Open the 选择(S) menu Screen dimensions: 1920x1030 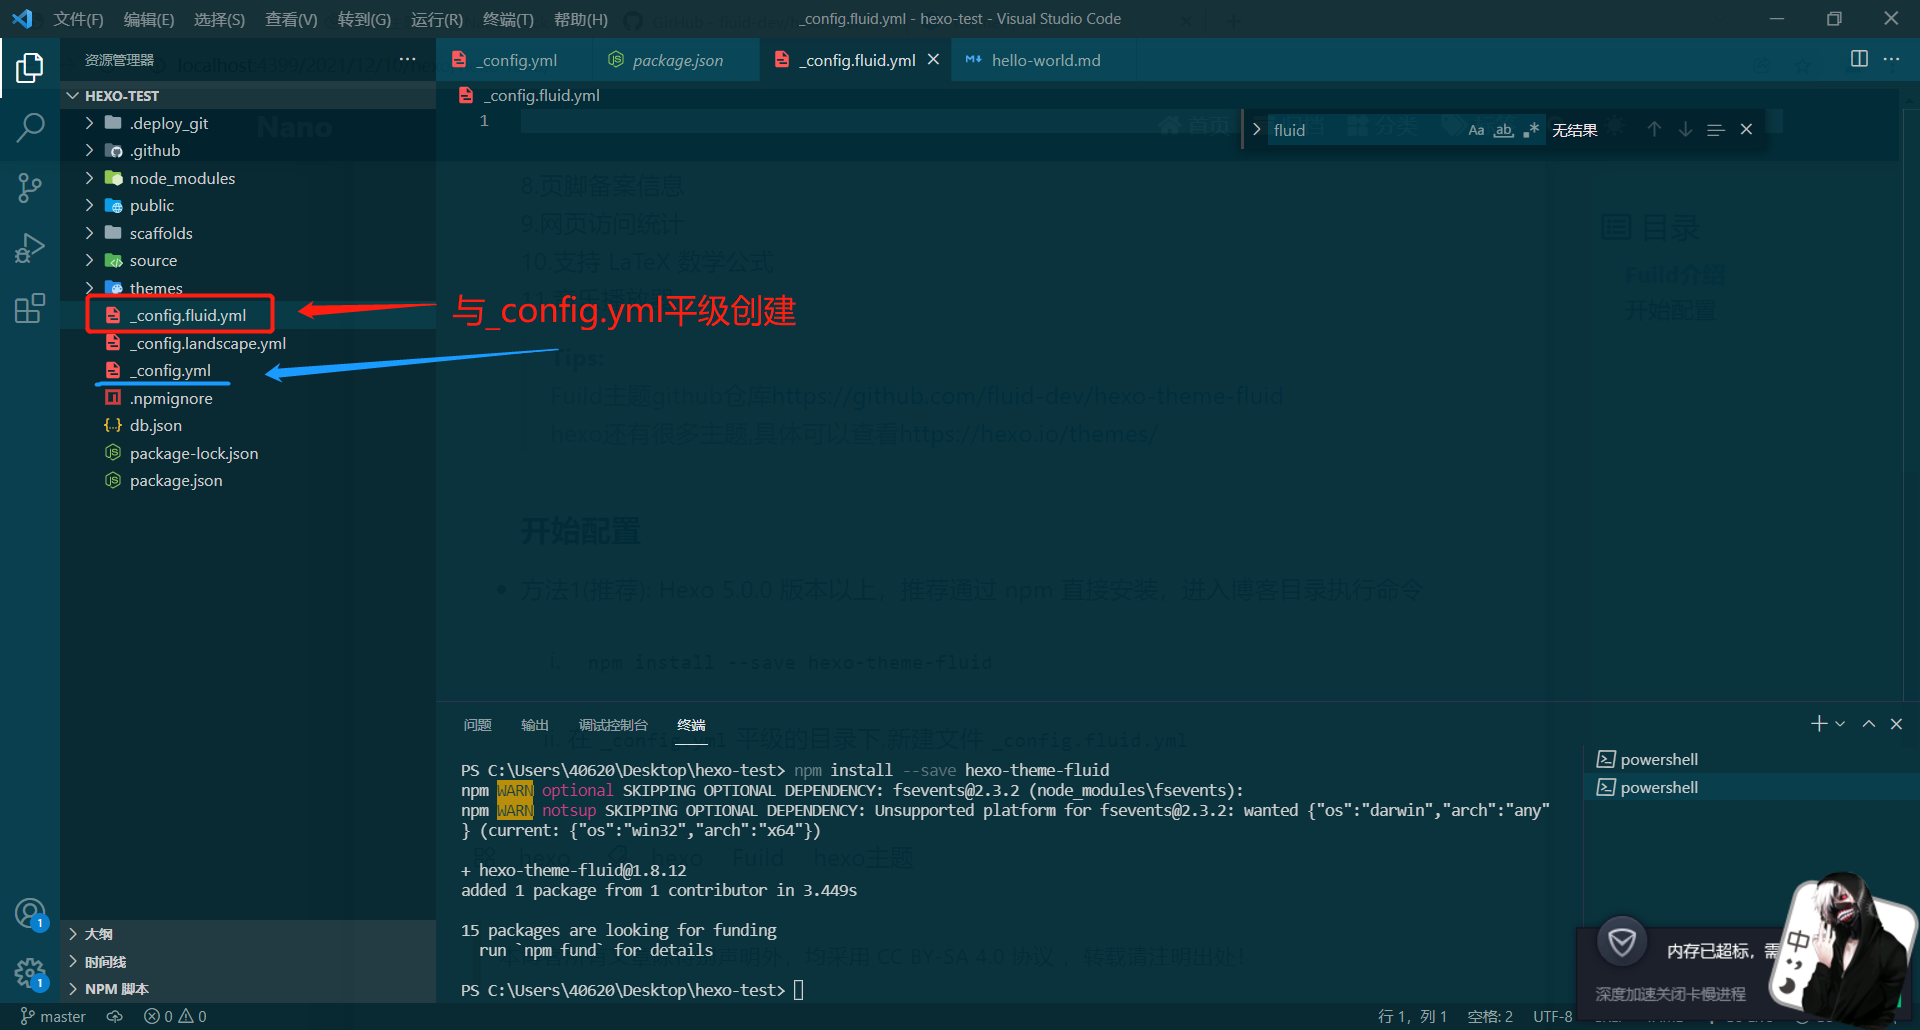click(219, 19)
